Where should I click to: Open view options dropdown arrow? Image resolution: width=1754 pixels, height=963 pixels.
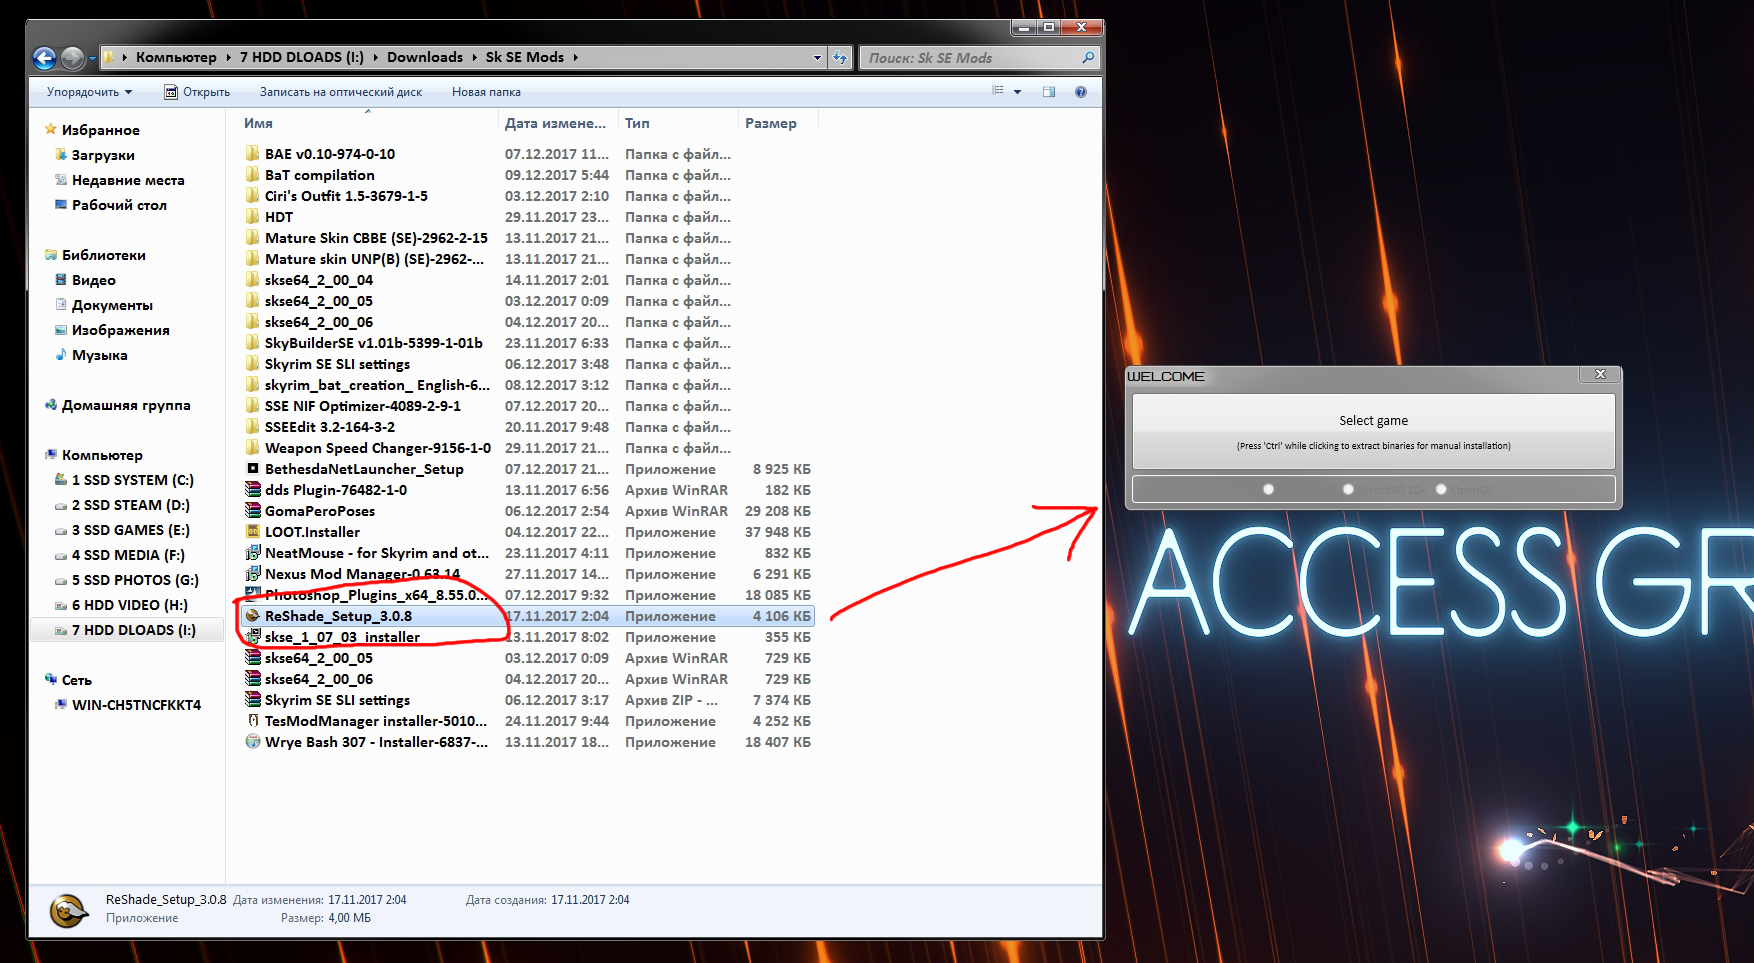click(x=1018, y=92)
